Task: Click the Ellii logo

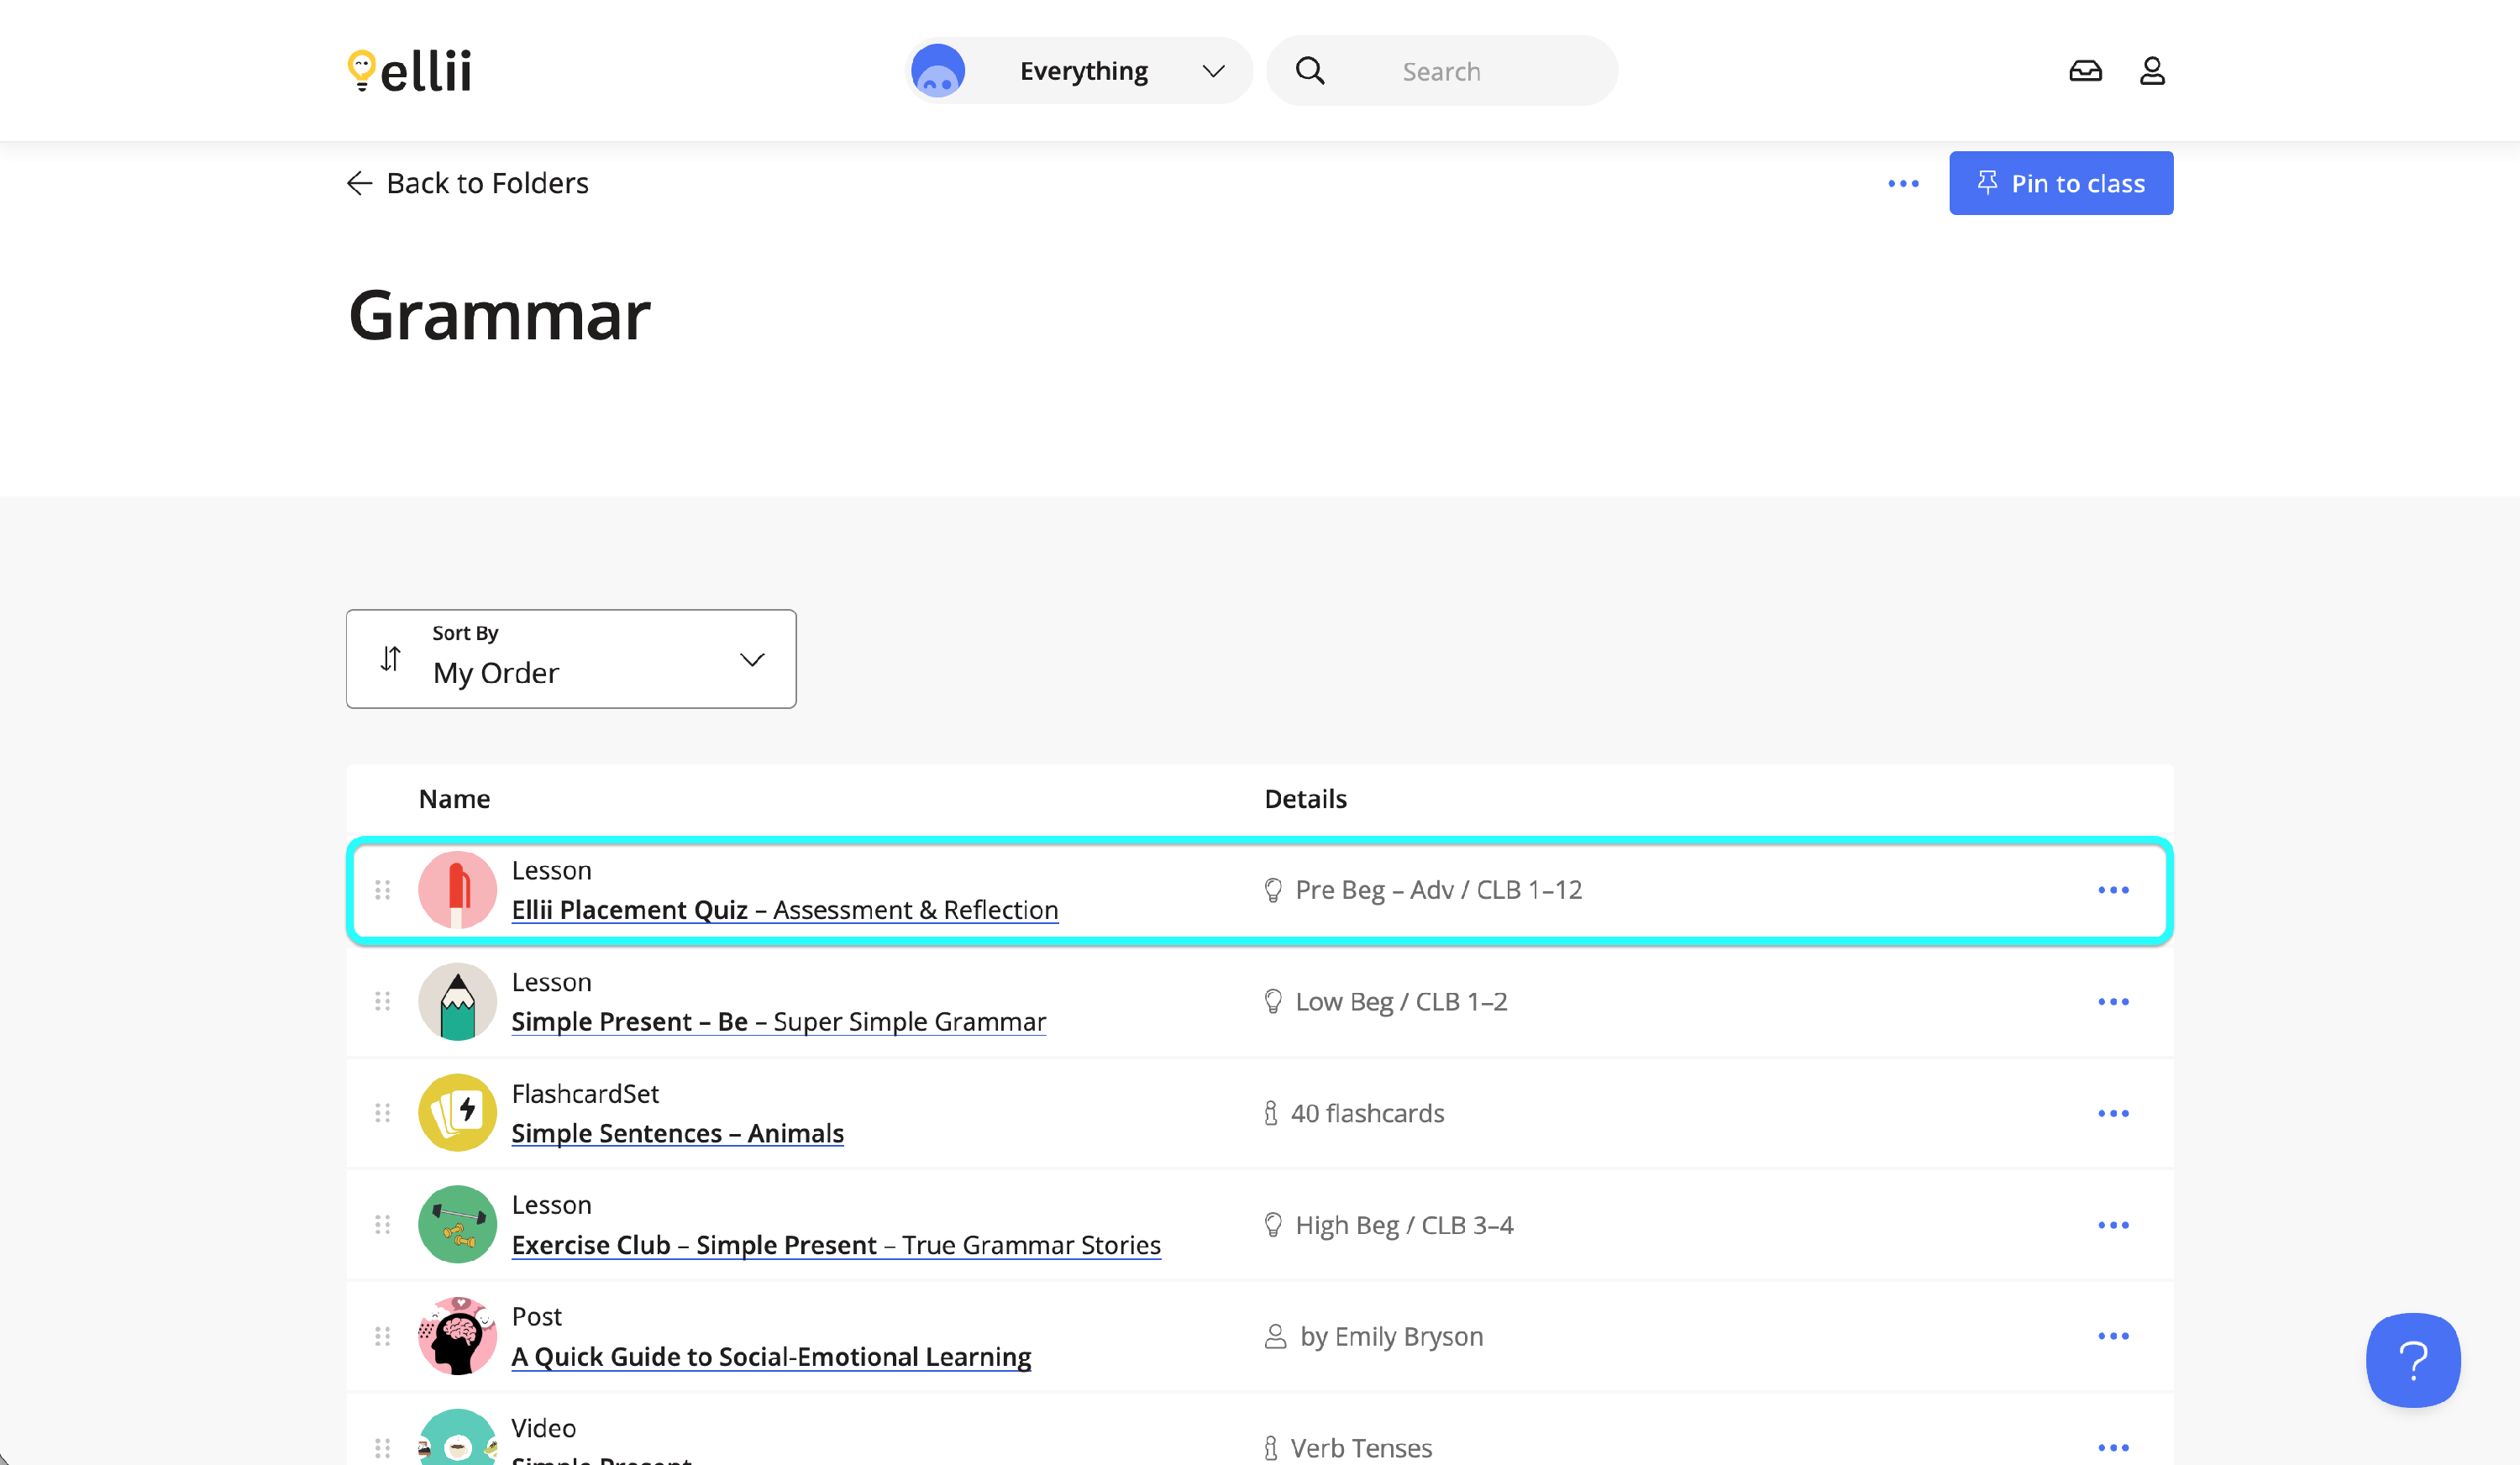Action: (409, 71)
